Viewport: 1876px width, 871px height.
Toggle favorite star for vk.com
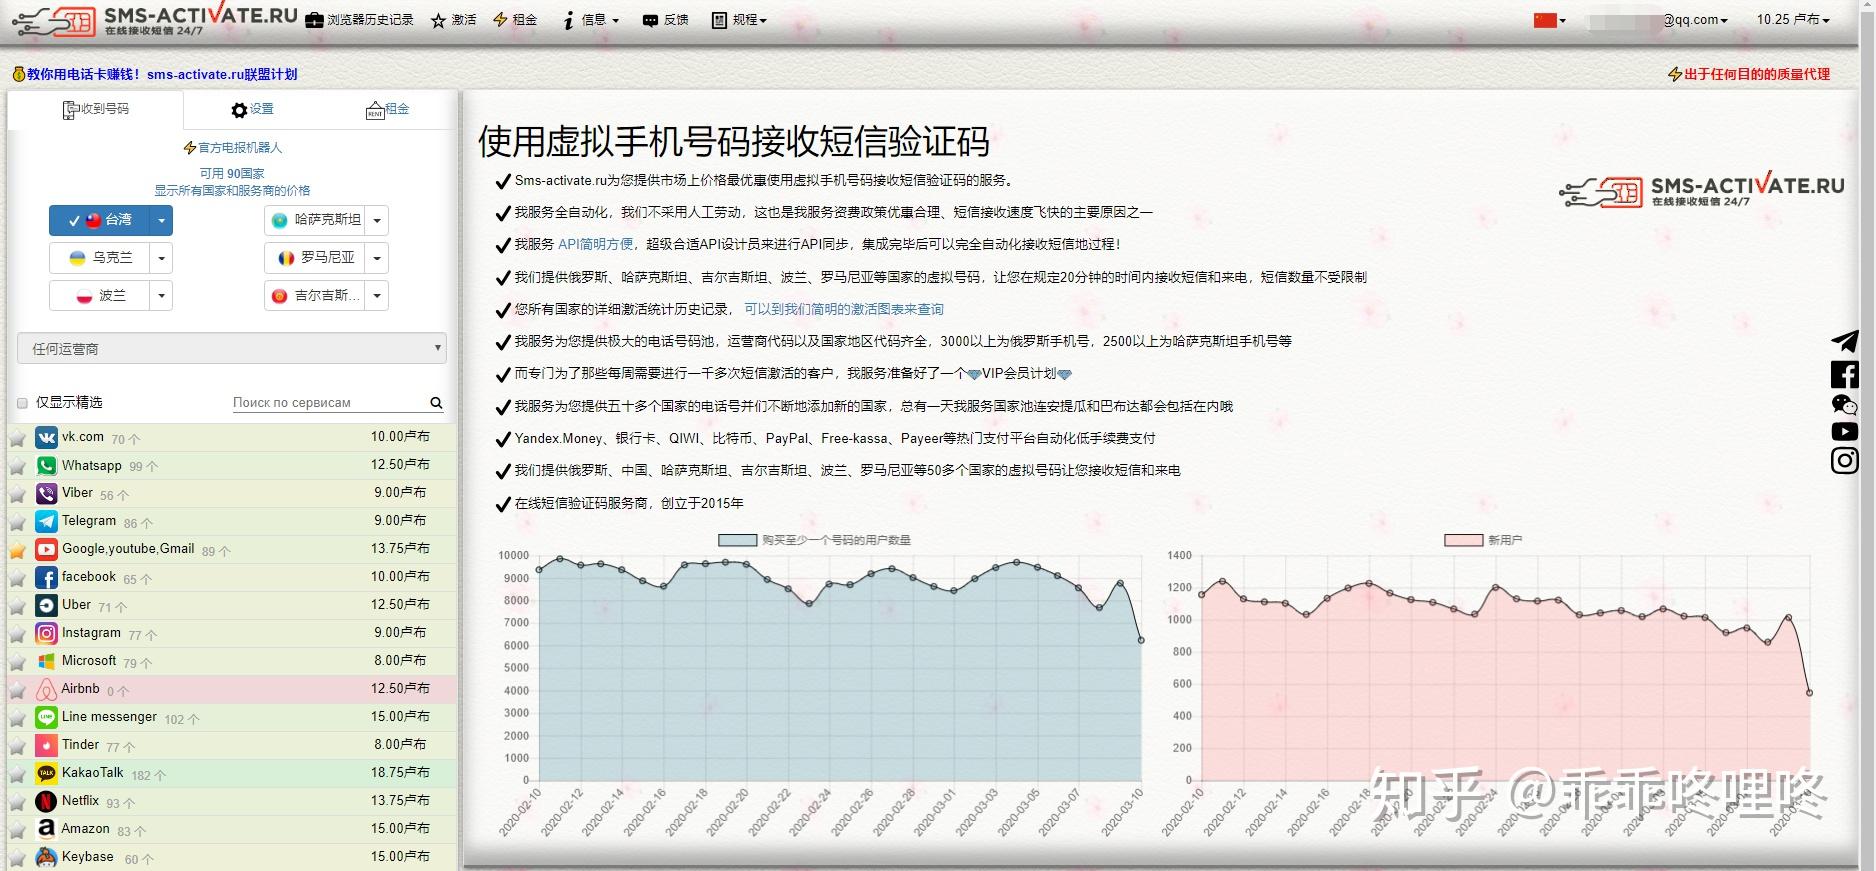pos(18,439)
